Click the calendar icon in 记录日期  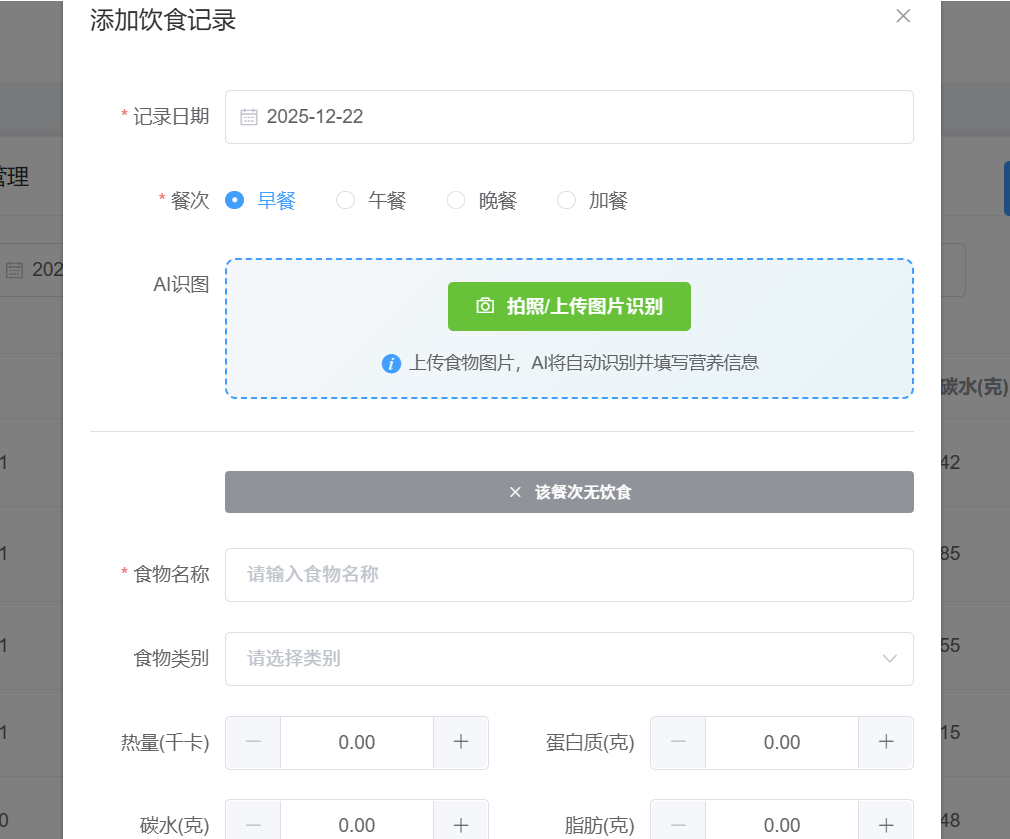pos(249,117)
